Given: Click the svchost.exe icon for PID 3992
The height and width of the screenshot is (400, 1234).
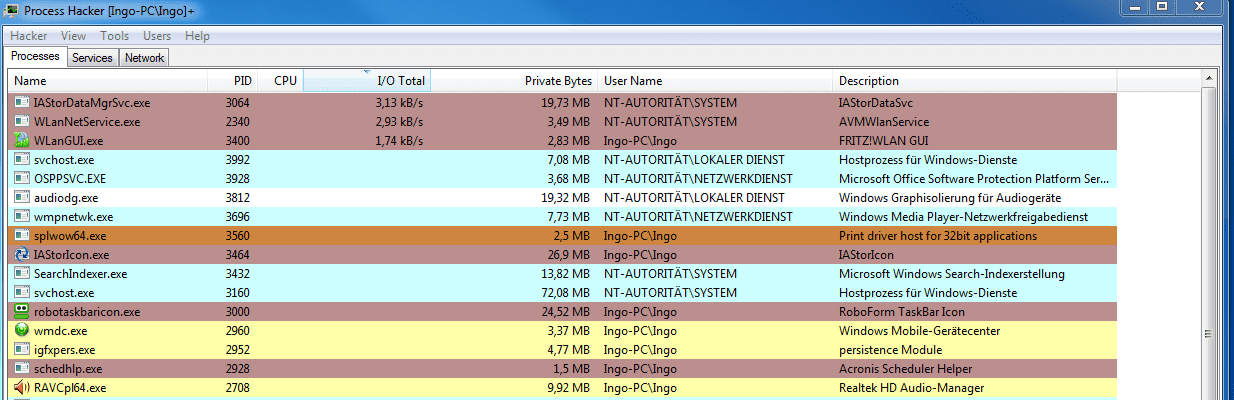Looking at the screenshot, I should [x=23, y=159].
